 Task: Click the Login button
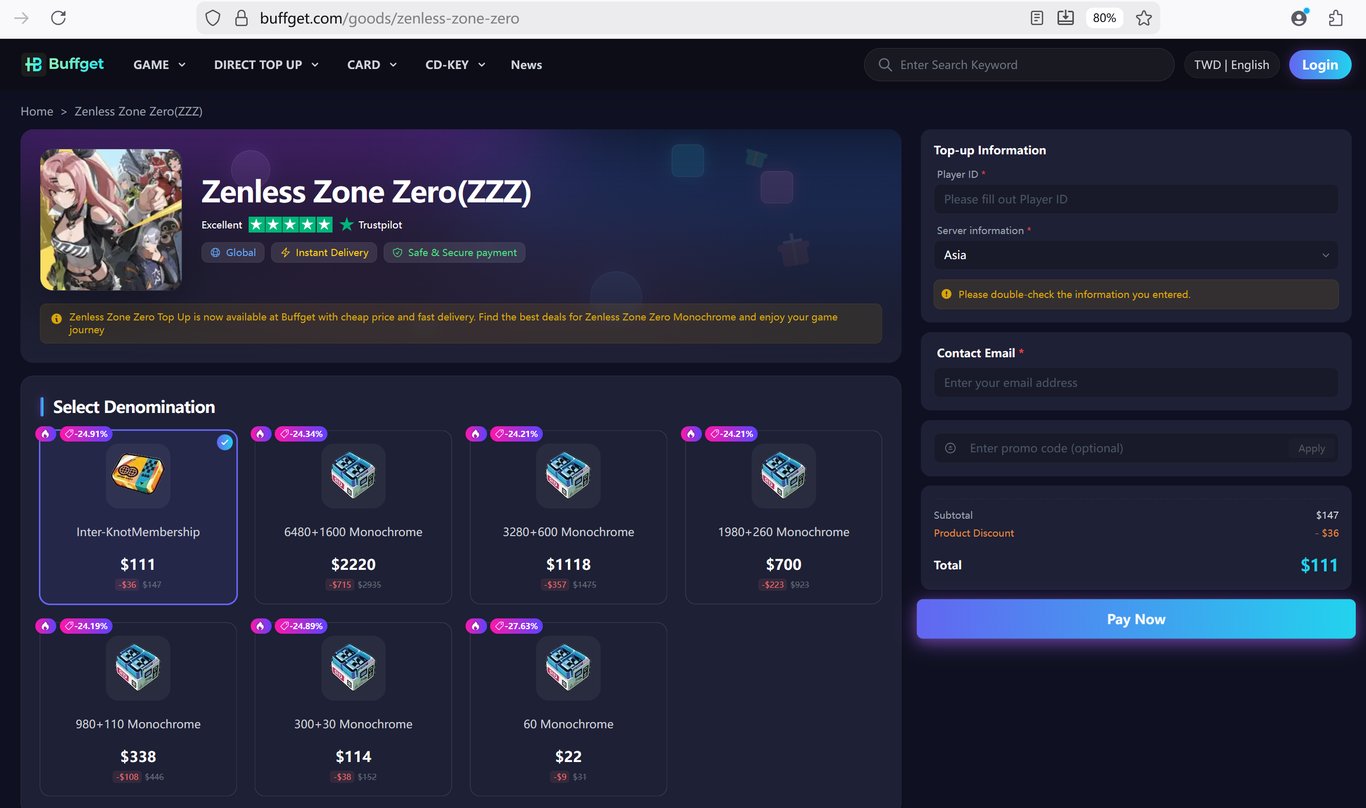1320,65
